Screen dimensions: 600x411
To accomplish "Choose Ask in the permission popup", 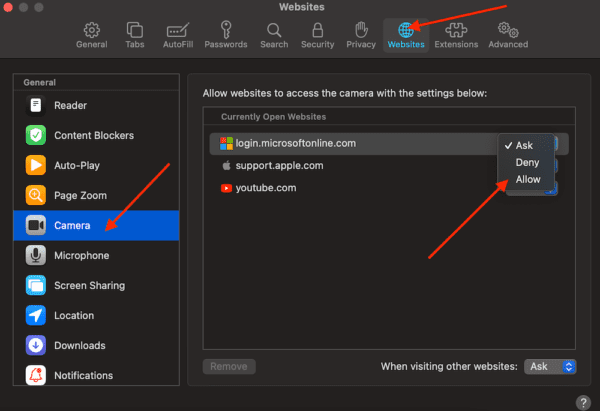I will pos(526,145).
